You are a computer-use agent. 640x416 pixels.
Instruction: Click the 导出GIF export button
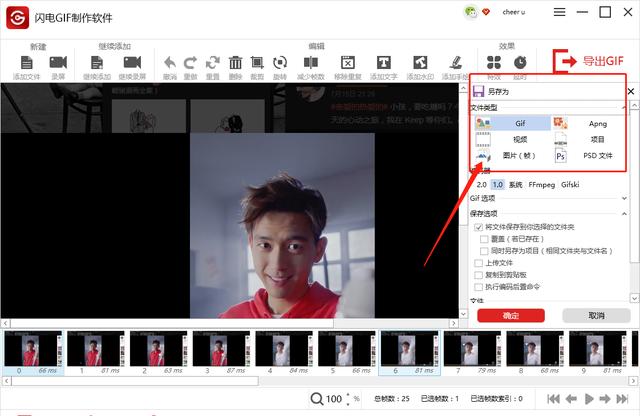tap(589, 61)
